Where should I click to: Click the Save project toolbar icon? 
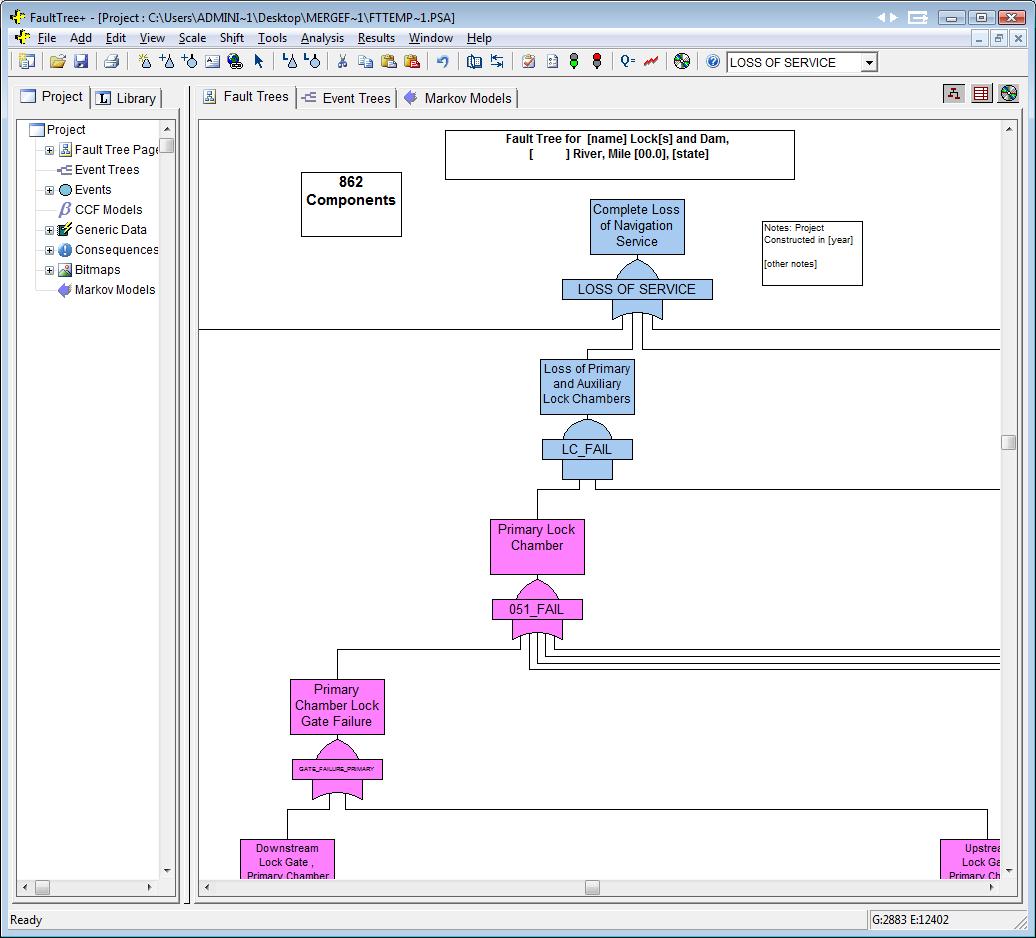[x=81, y=62]
